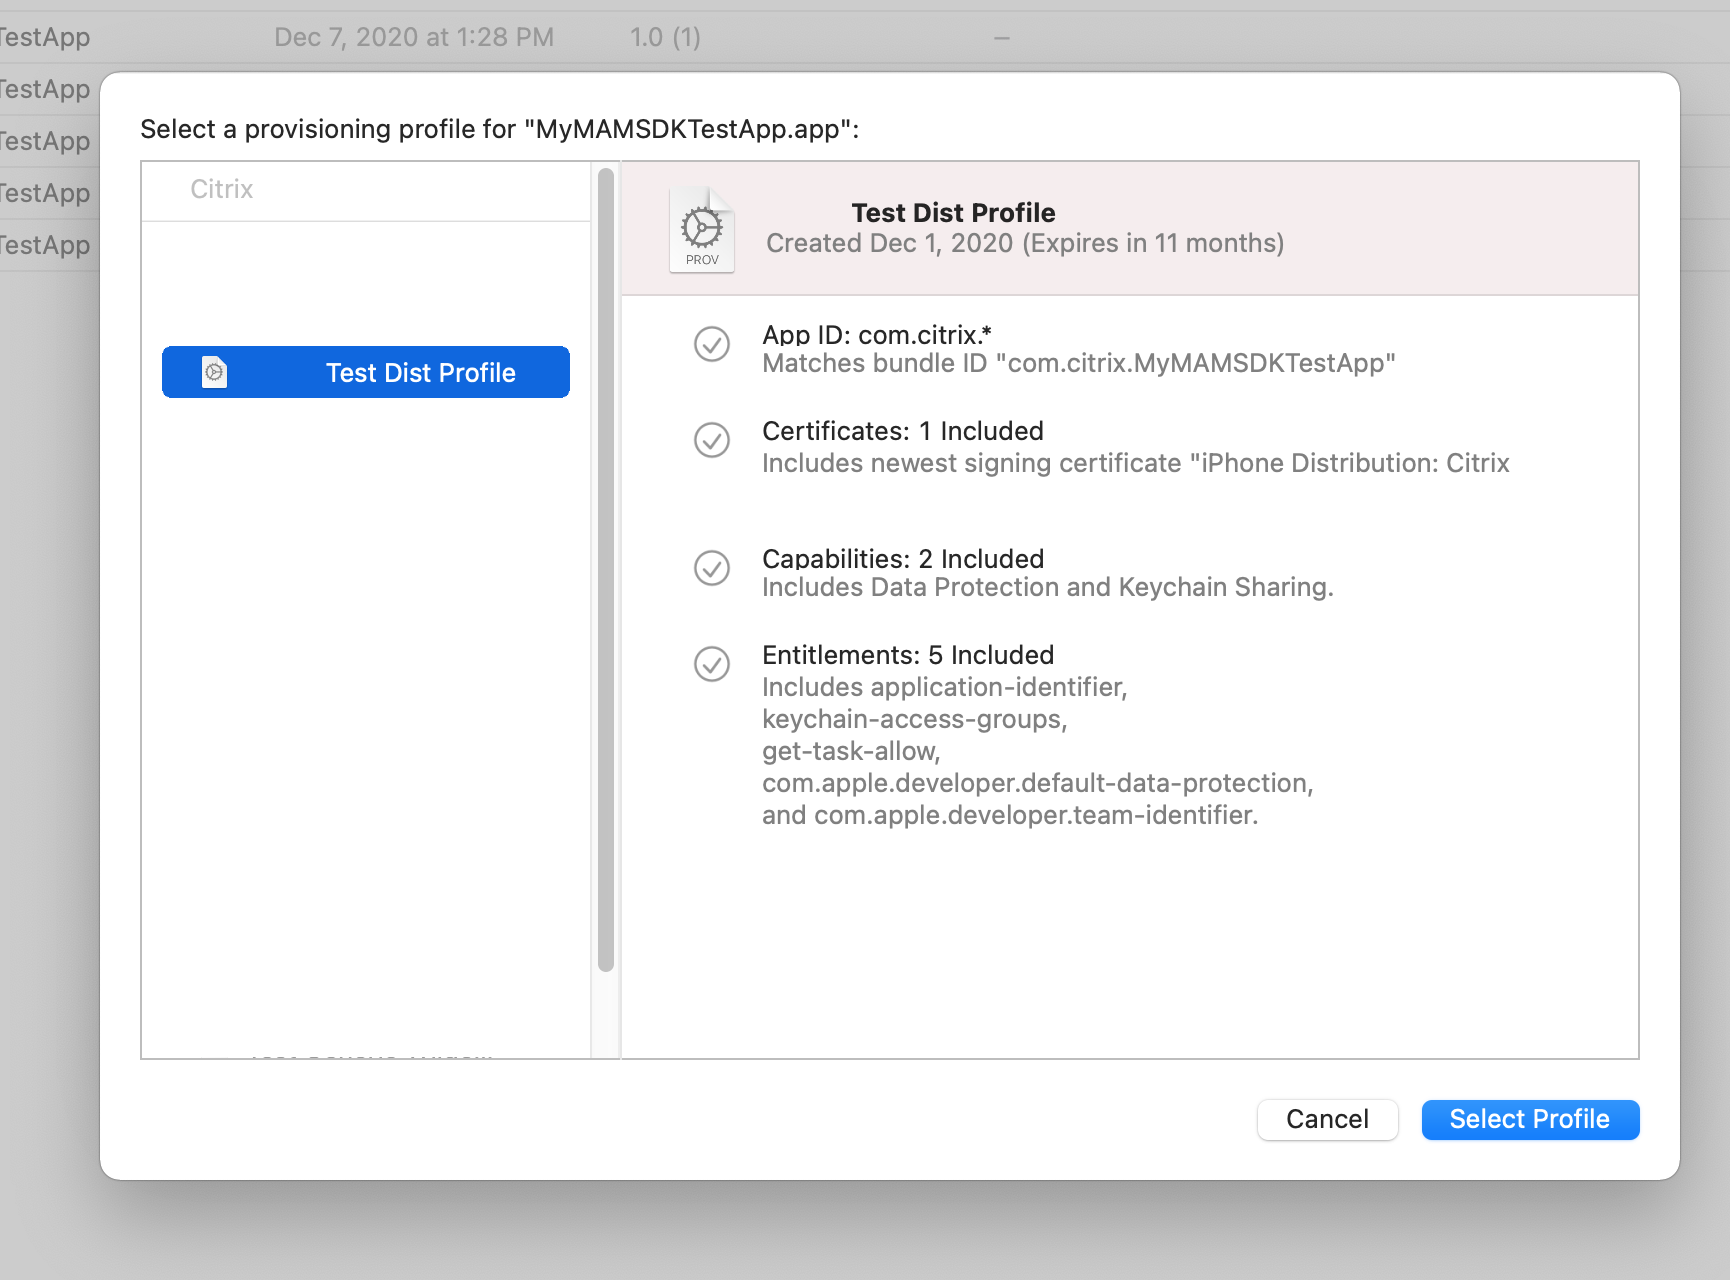Click the small profile icon in selected row
The image size is (1730, 1280).
[214, 372]
